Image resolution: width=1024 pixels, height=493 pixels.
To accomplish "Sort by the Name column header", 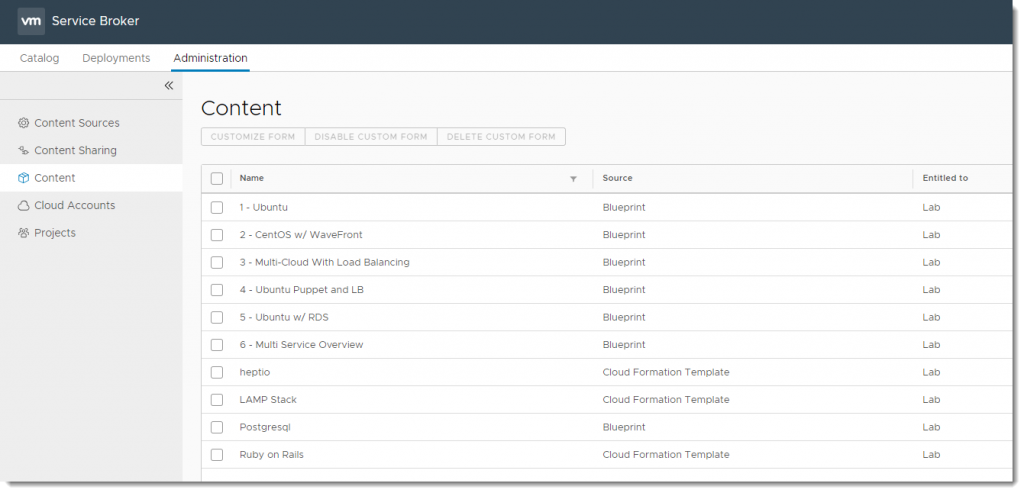I will pos(251,178).
